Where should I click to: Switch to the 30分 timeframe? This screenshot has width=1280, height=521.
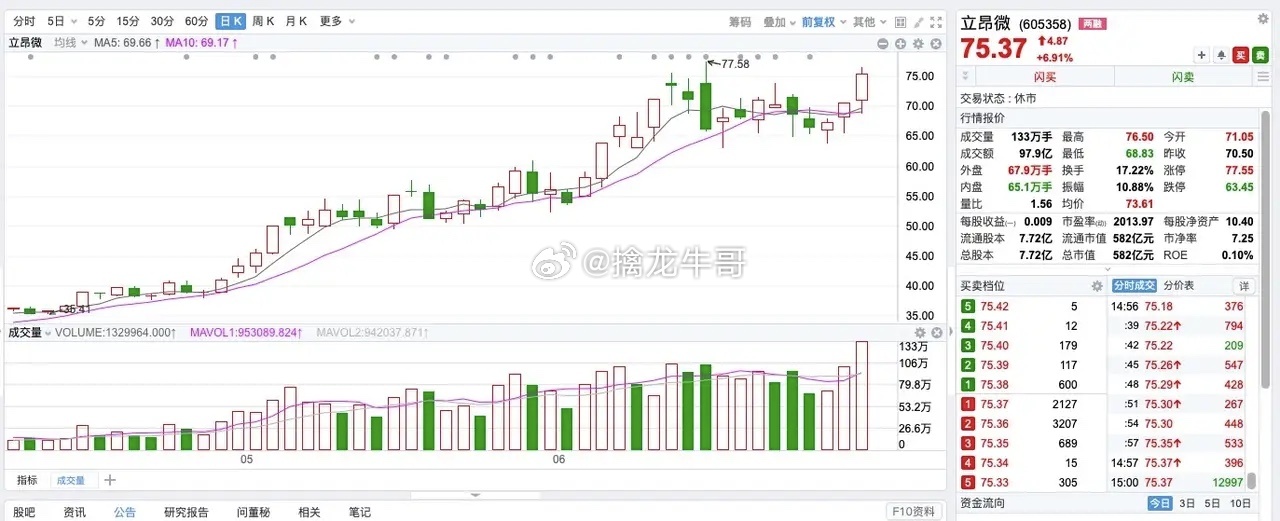tap(162, 21)
